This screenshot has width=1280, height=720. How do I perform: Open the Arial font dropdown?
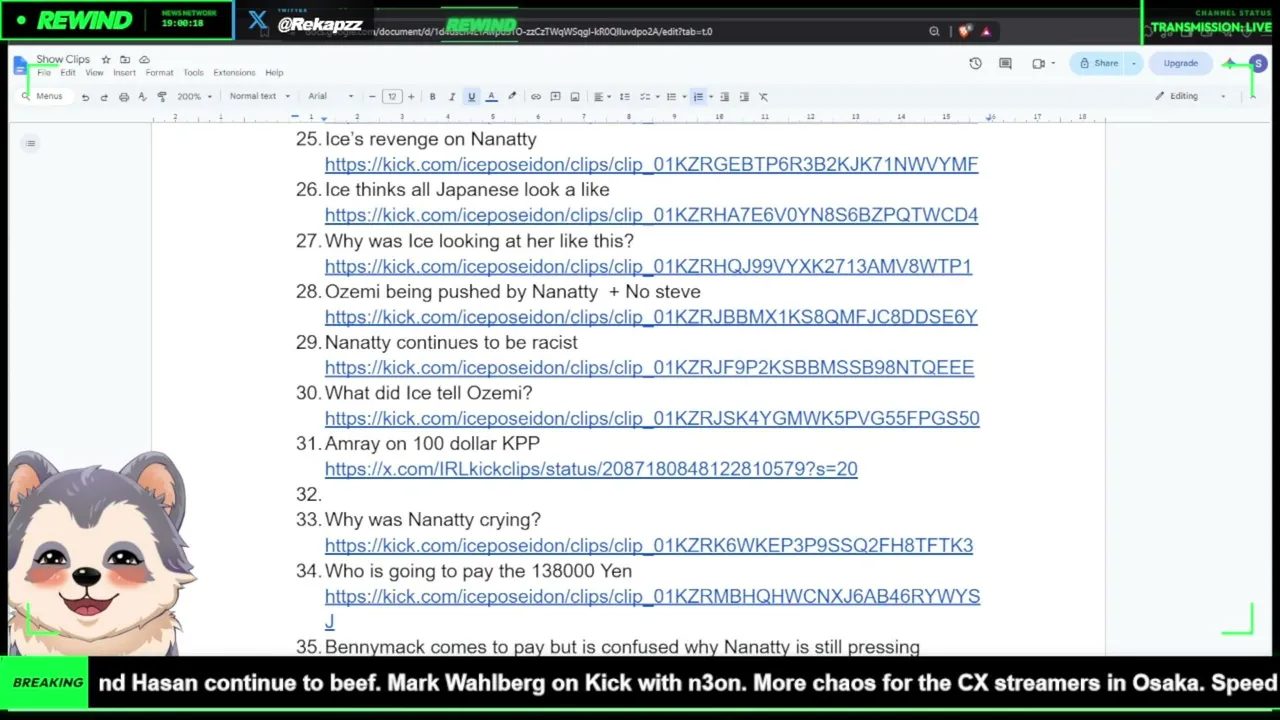(331, 97)
